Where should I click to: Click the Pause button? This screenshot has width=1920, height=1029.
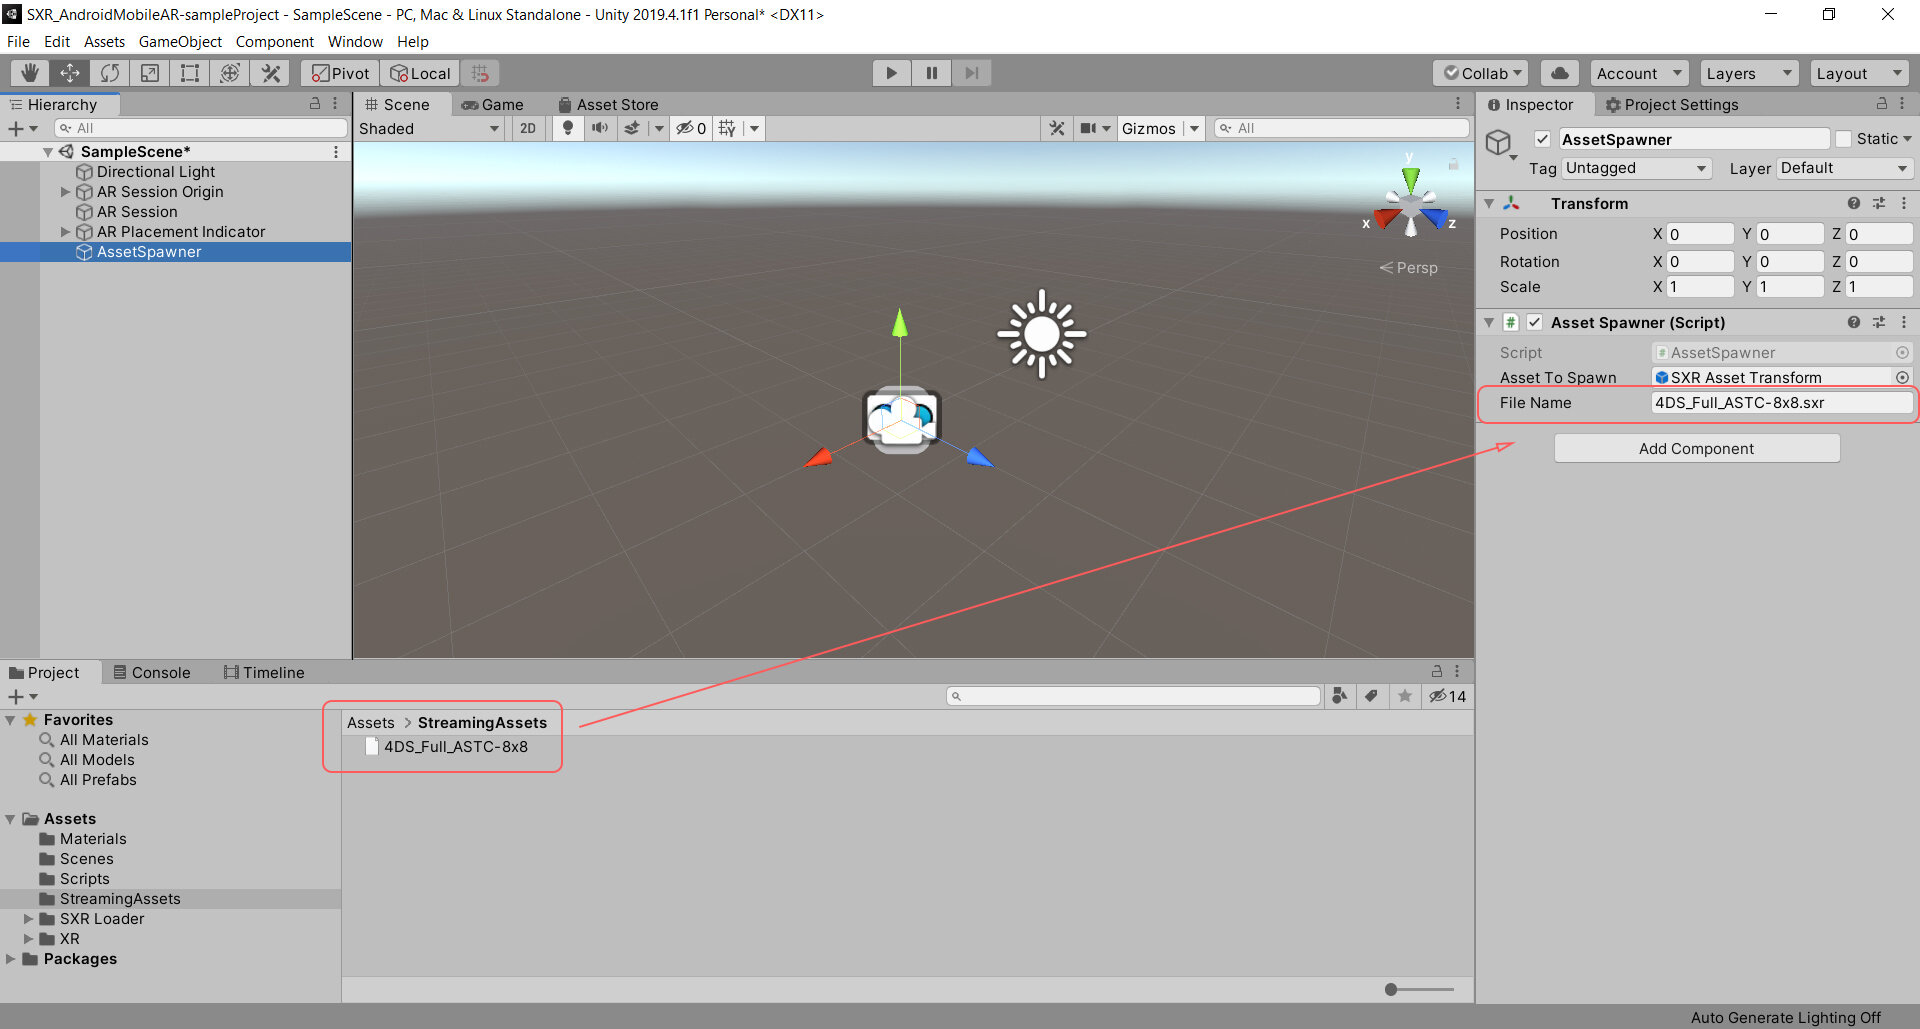click(x=931, y=73)
